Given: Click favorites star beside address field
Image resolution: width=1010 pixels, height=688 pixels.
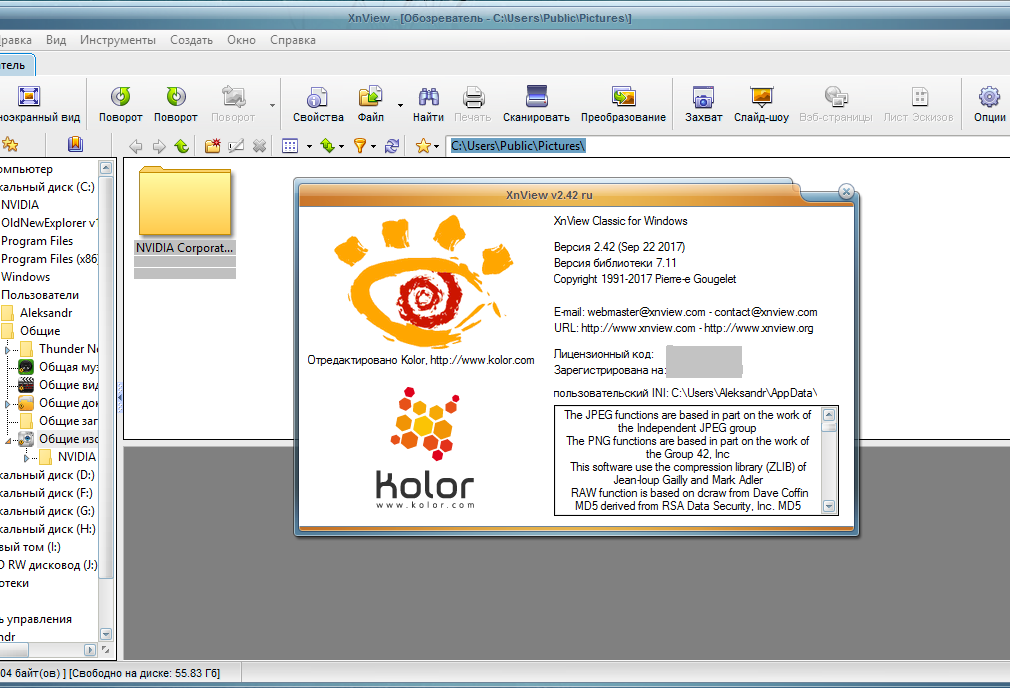Looking at the screenshot, I should (x=423, y=146).
